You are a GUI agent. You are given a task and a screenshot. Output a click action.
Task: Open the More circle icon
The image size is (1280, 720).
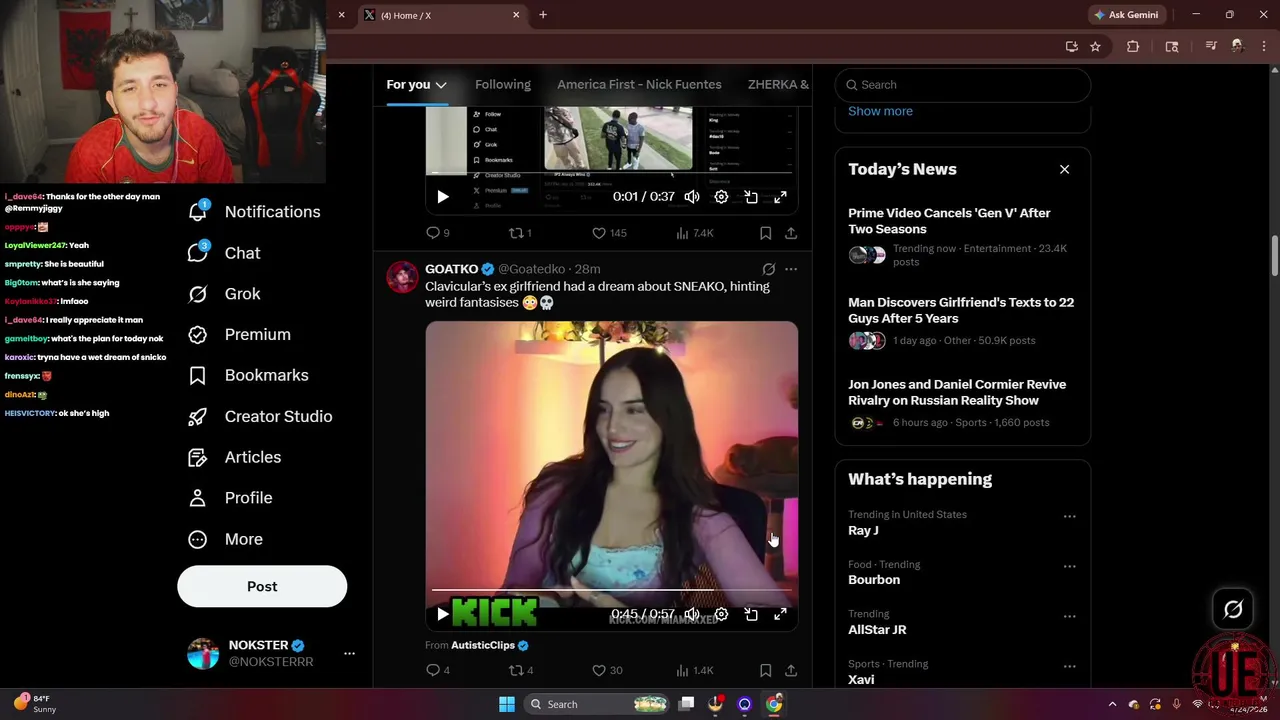tap(198, 539)
